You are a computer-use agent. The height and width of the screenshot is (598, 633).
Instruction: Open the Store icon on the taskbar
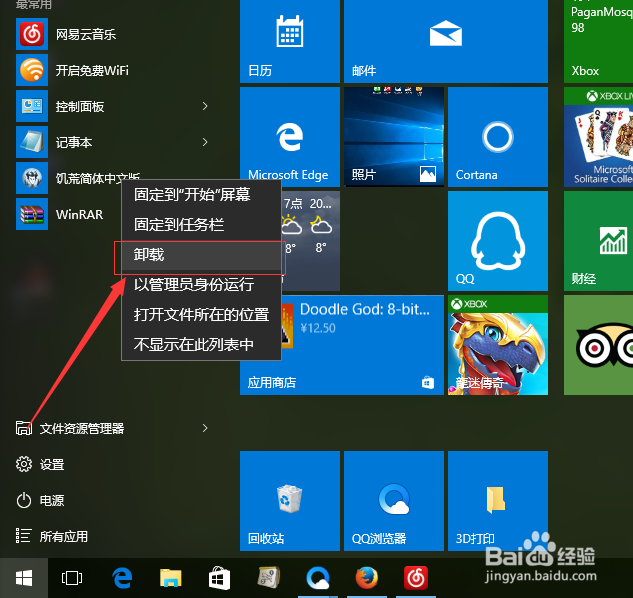click(219, 578)
